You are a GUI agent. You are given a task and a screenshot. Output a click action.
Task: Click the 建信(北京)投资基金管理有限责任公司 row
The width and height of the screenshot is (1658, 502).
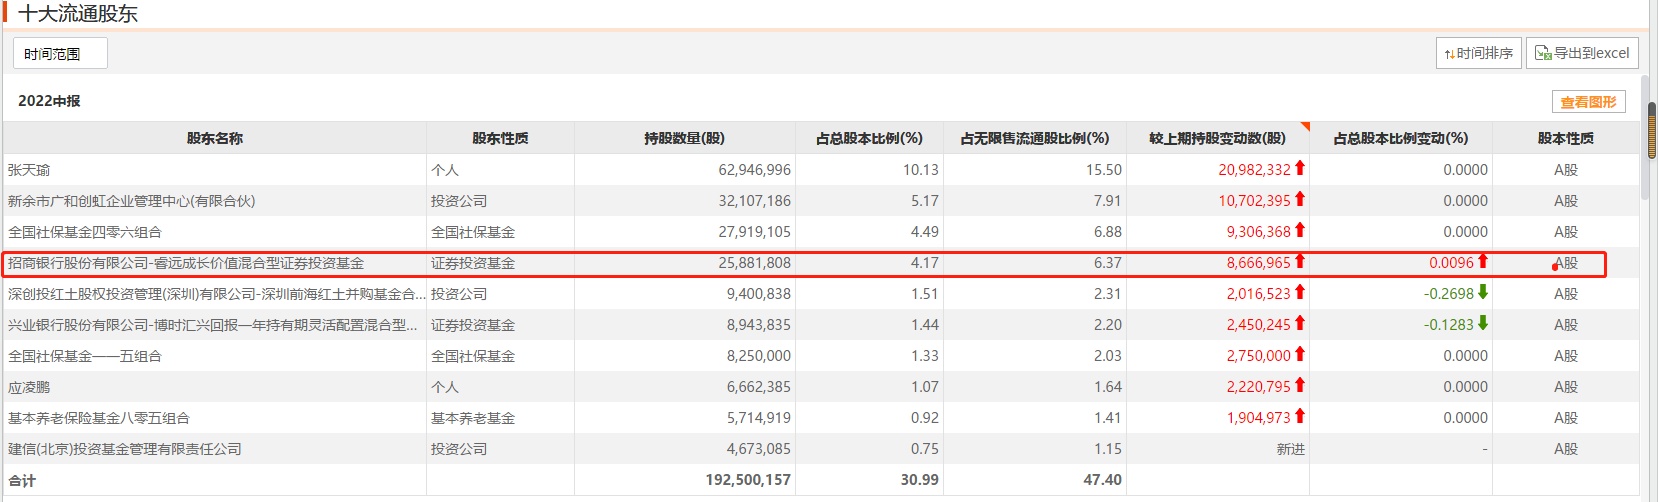click(x=125, y=449)
